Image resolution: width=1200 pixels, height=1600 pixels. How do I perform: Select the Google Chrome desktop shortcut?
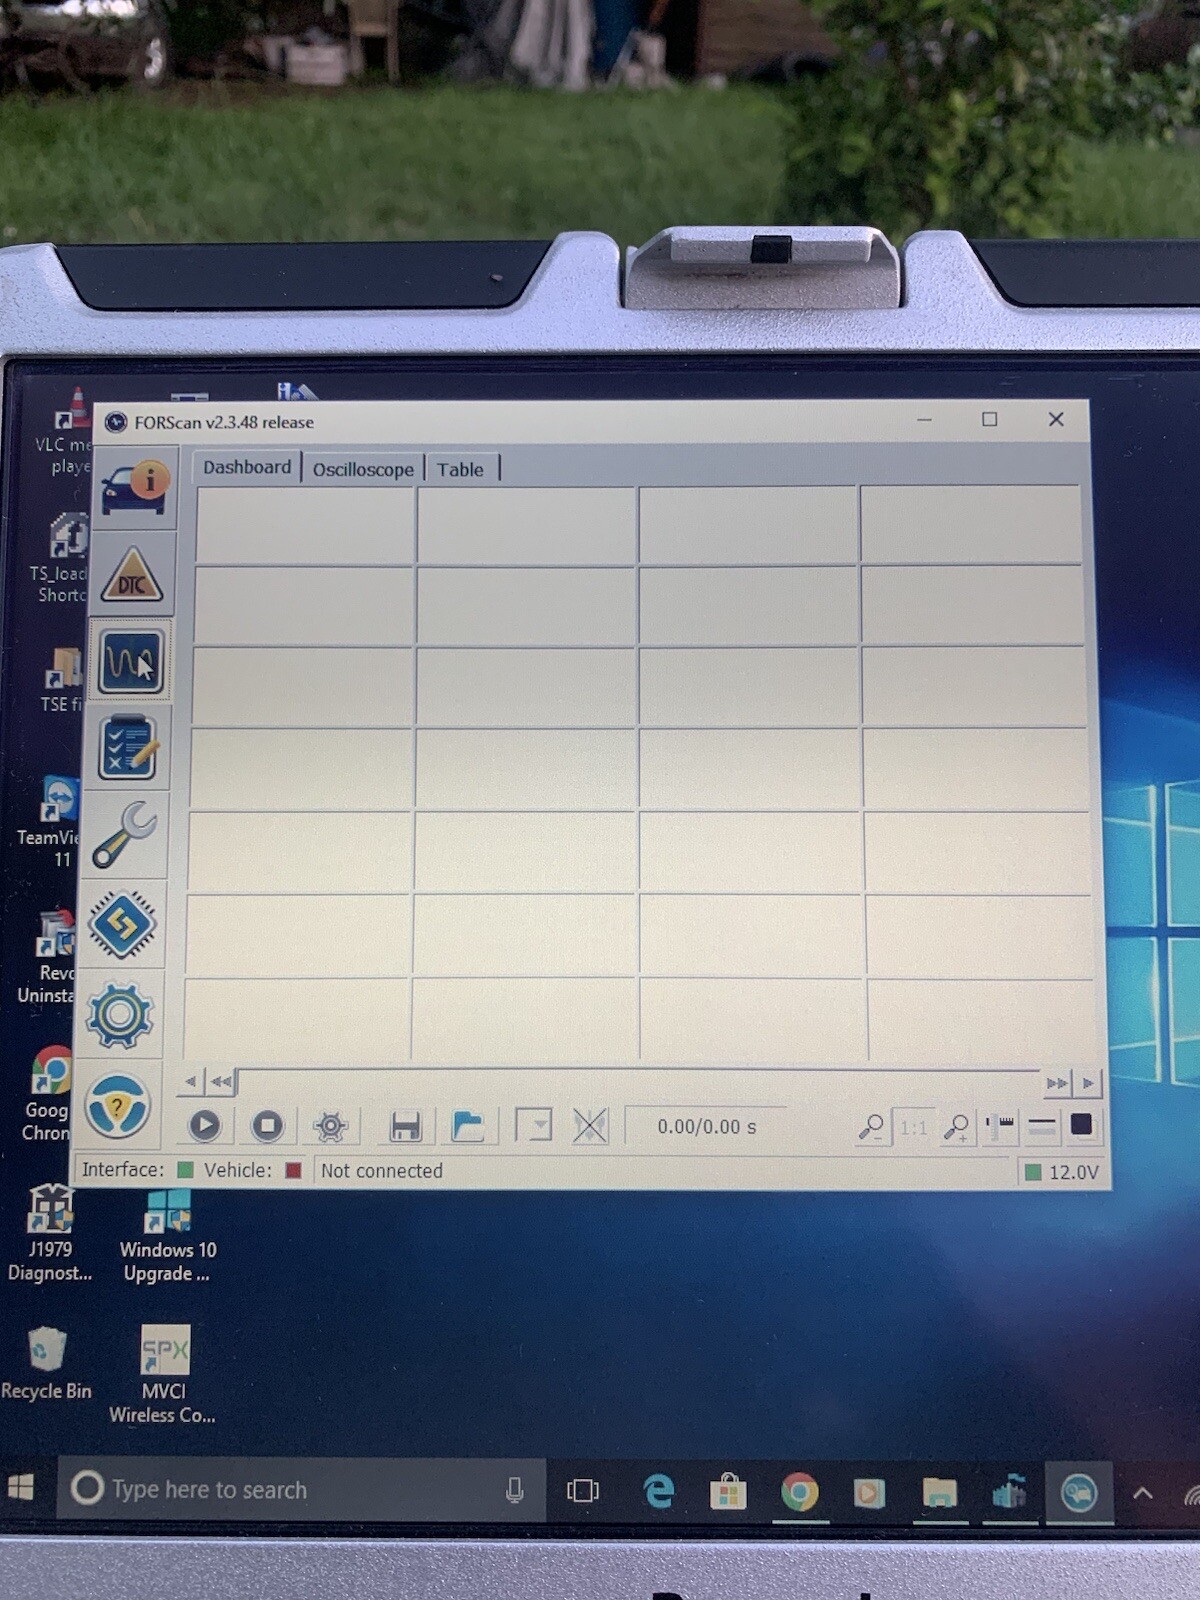click(48, 1094)
